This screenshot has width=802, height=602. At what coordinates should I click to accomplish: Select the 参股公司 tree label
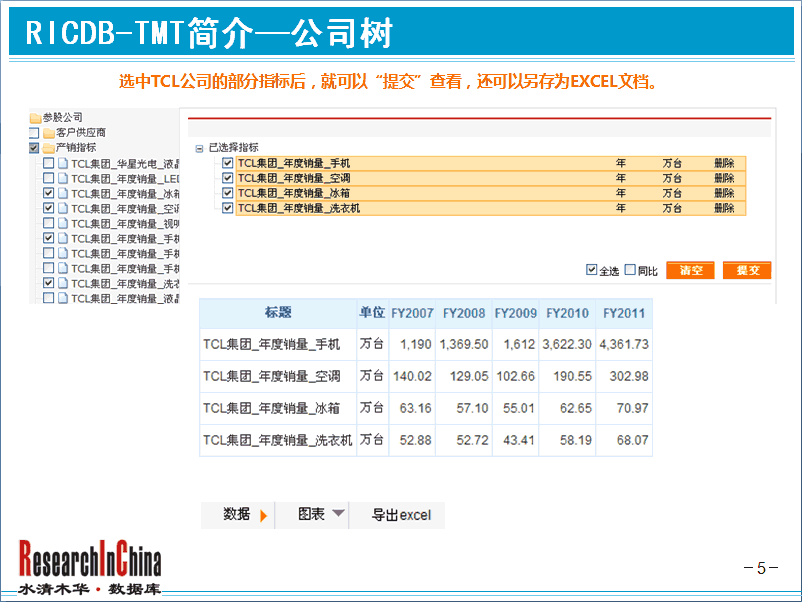coord(62,118)
